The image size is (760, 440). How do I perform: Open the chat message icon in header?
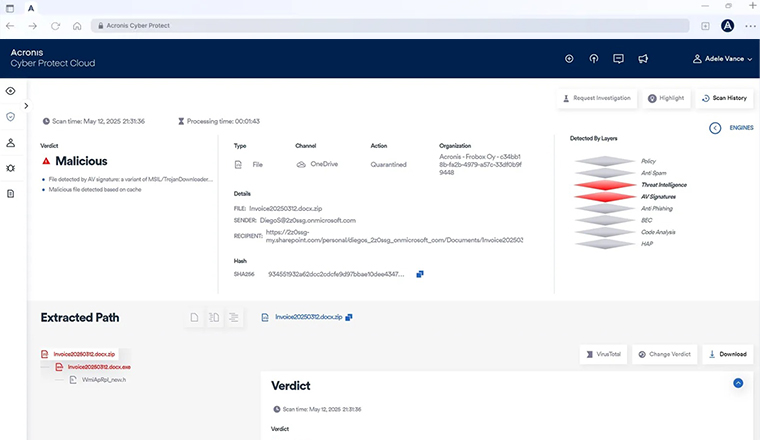[618, 59]
